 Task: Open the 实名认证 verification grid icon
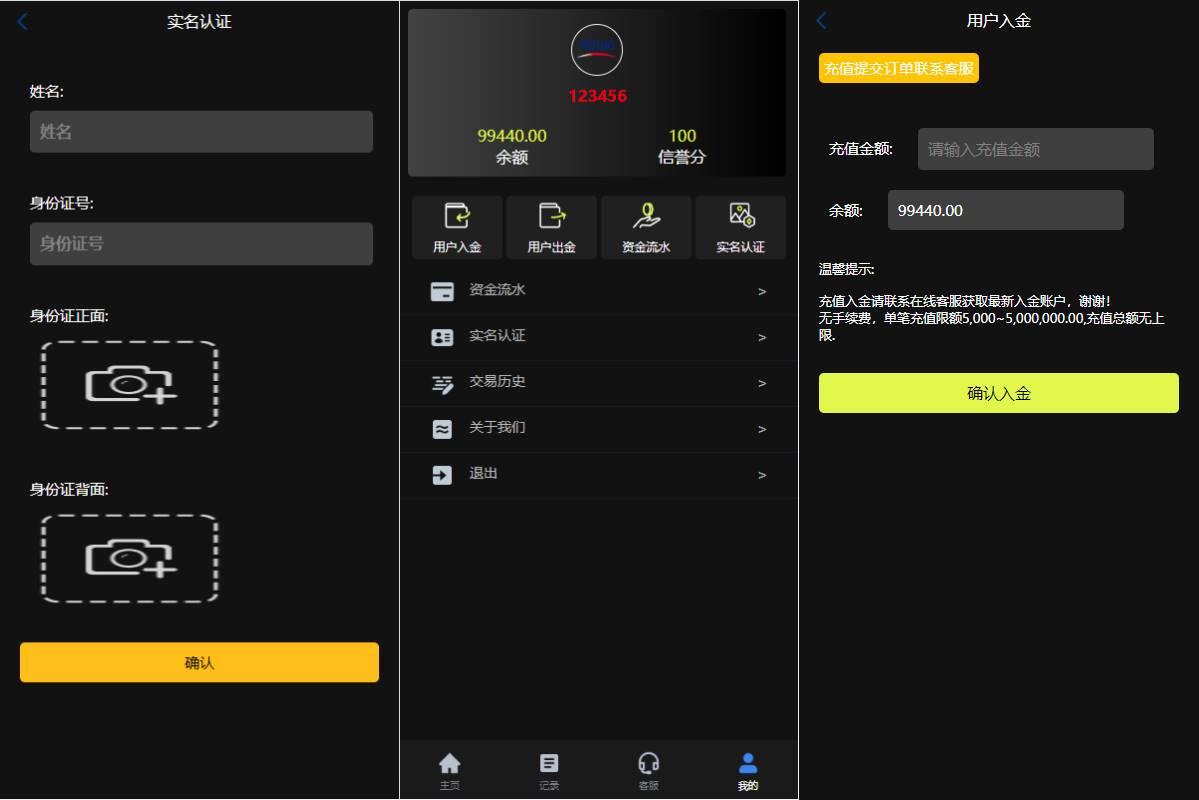[741, 227]
